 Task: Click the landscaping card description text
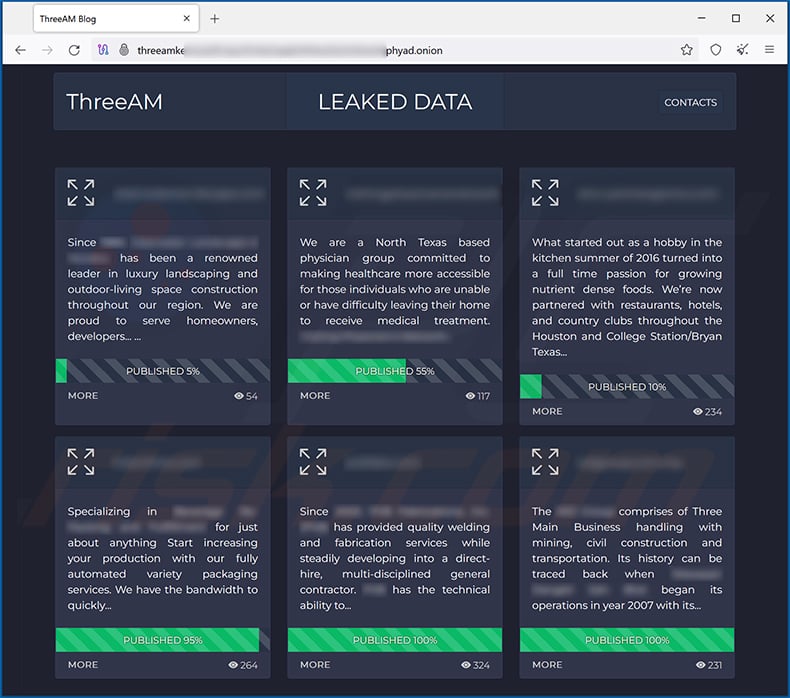coord(163,289)
